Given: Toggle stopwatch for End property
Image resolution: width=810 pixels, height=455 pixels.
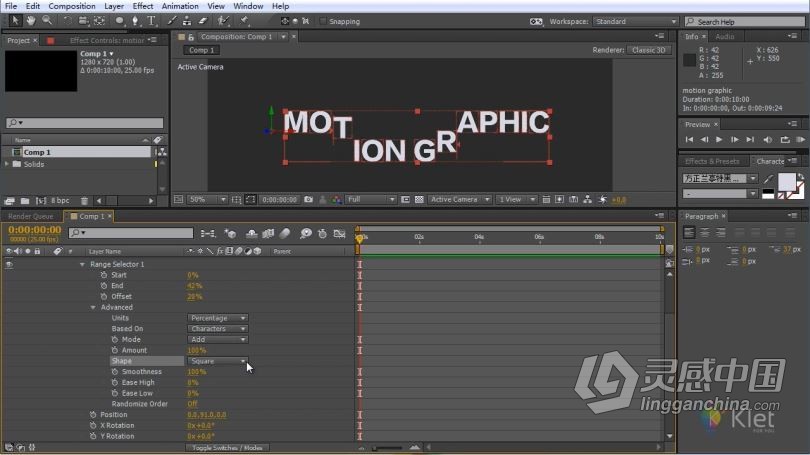Looking at the screenshot, I should [104, 286].
